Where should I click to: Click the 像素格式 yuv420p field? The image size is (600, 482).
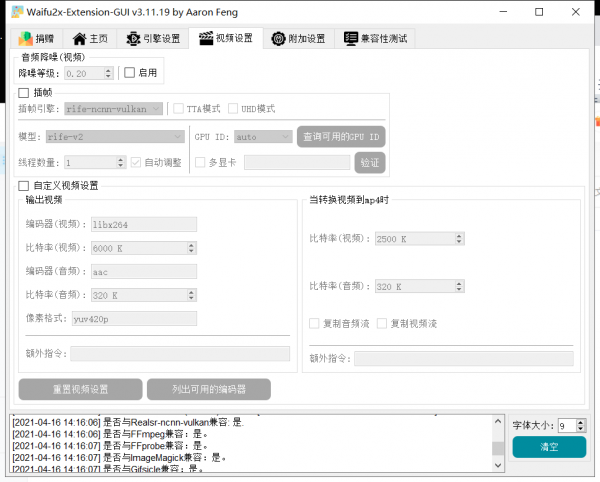135,319
